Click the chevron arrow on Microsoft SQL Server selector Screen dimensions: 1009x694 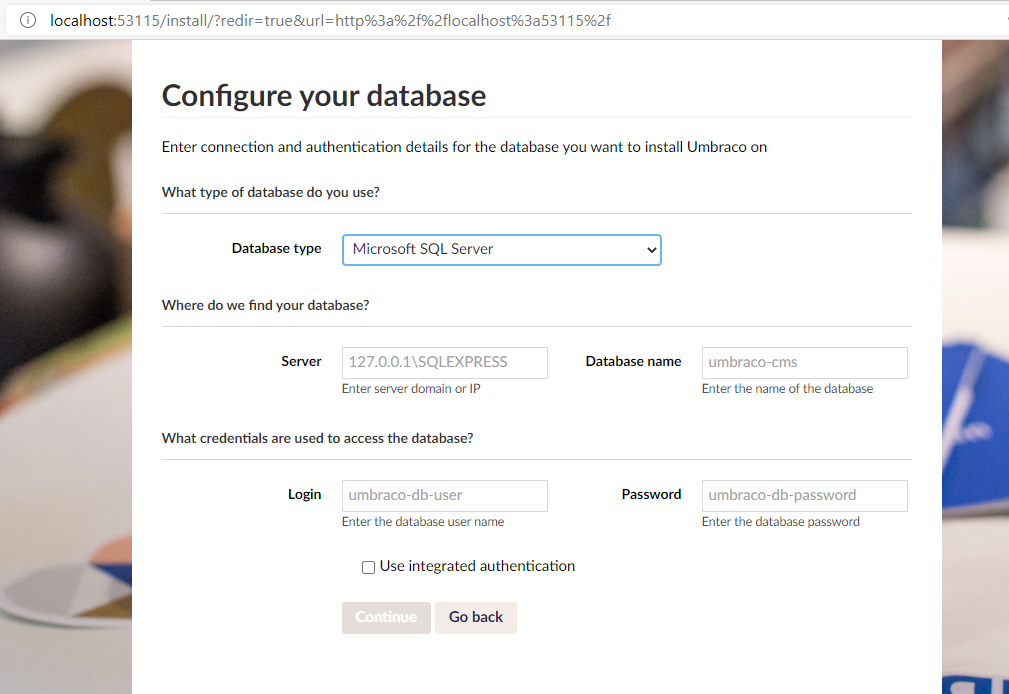(651, 250)
